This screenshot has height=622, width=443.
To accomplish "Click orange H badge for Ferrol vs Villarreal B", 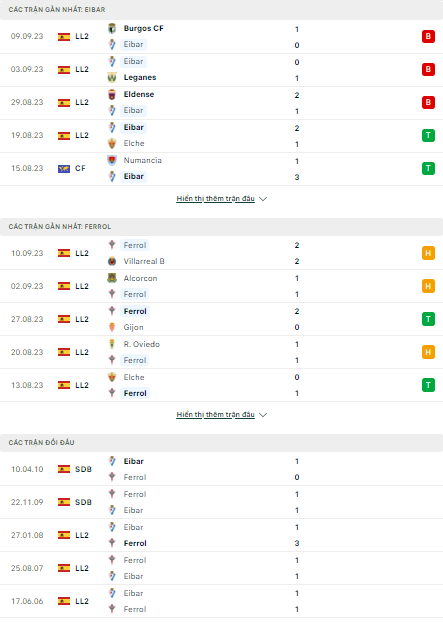I will click(428, 253).
